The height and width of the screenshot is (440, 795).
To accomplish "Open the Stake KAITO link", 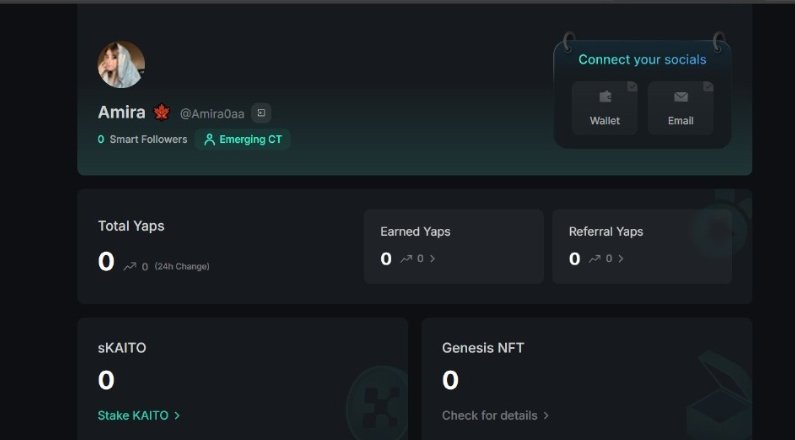I will [x=138, y=416].
